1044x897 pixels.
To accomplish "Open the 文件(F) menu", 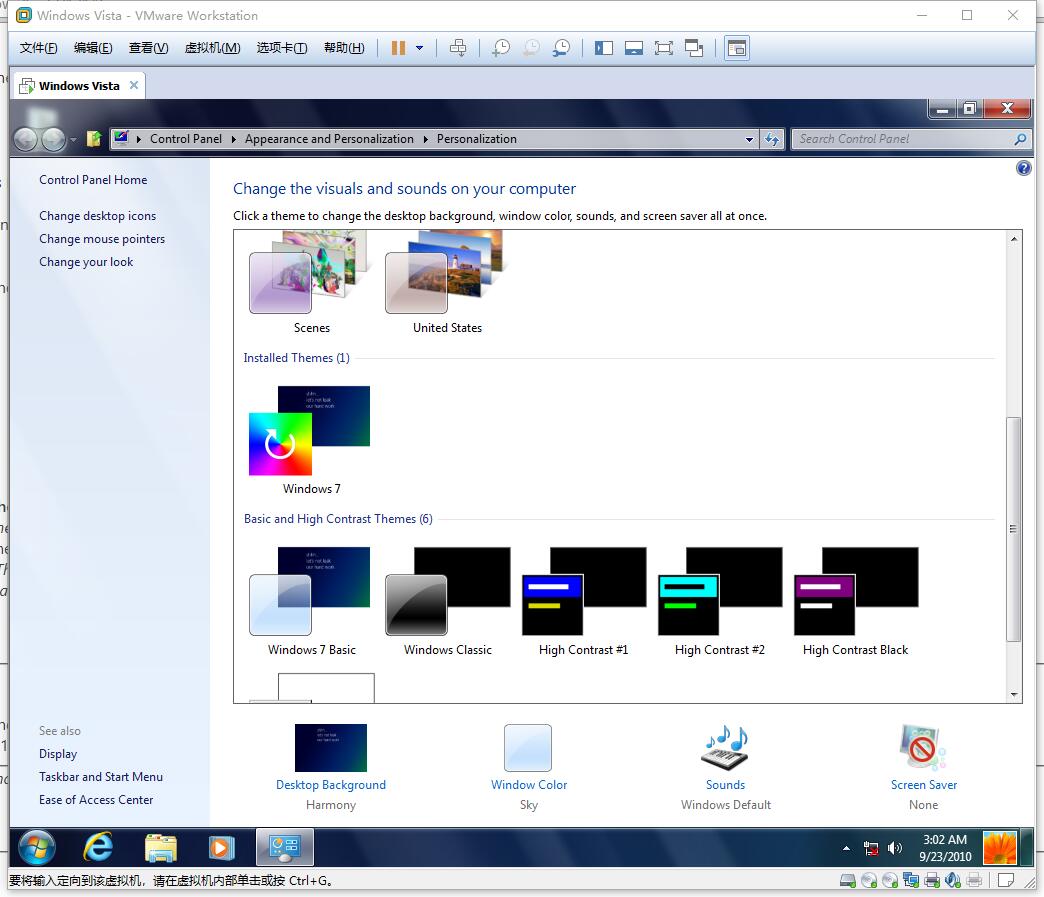I will click(x=39, y=48).
